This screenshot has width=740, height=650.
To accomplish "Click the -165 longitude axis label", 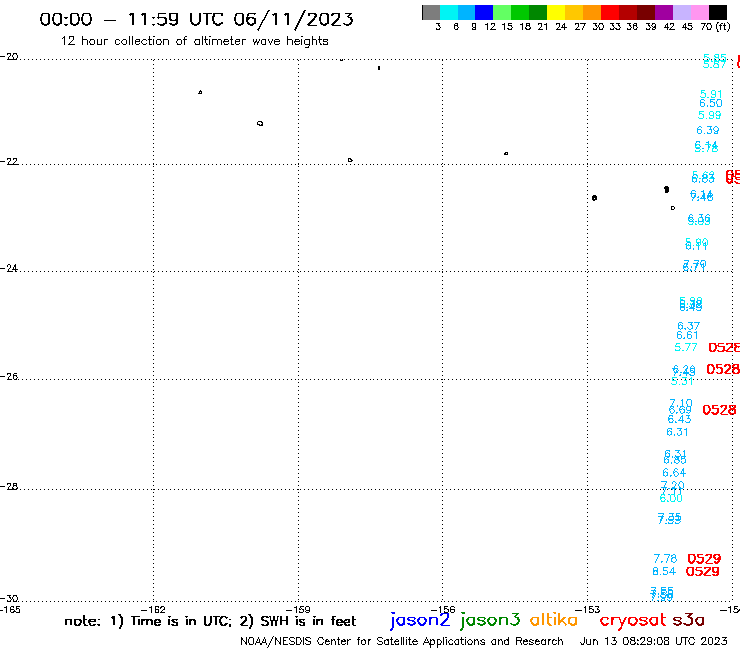I will [x=10, y=609].
